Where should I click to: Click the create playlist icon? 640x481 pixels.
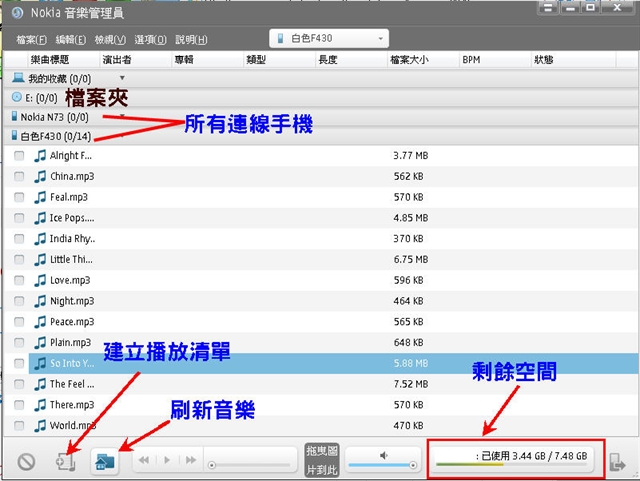point(65,462)
